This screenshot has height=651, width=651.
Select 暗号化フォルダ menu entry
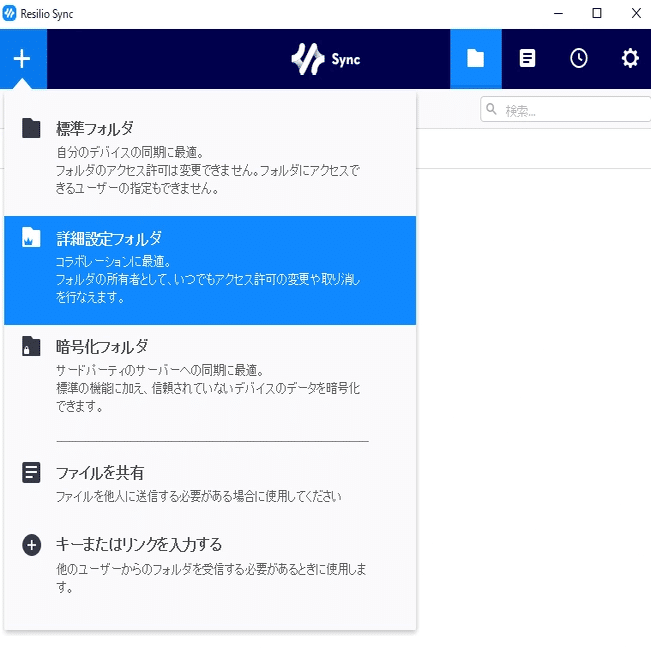[210, 376]
